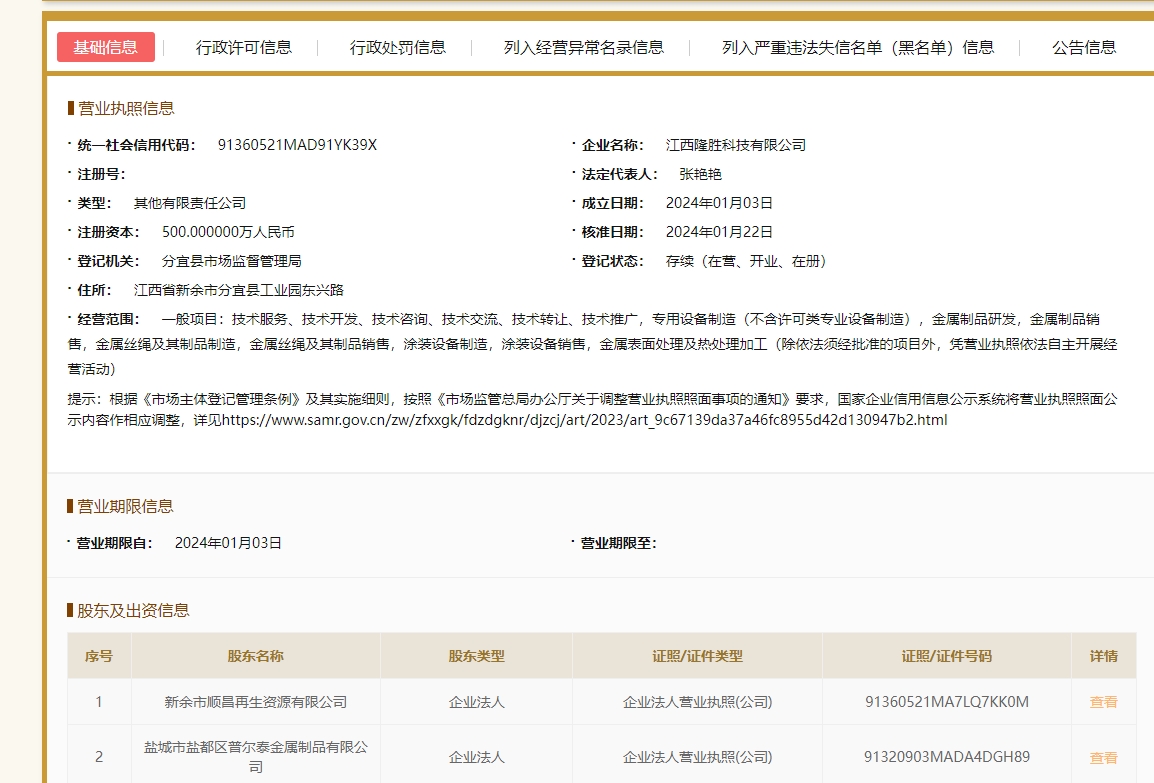This screenshot has height=783, width=1154.
Task: Click the 股东名称 column header
Action: (255, 656)
